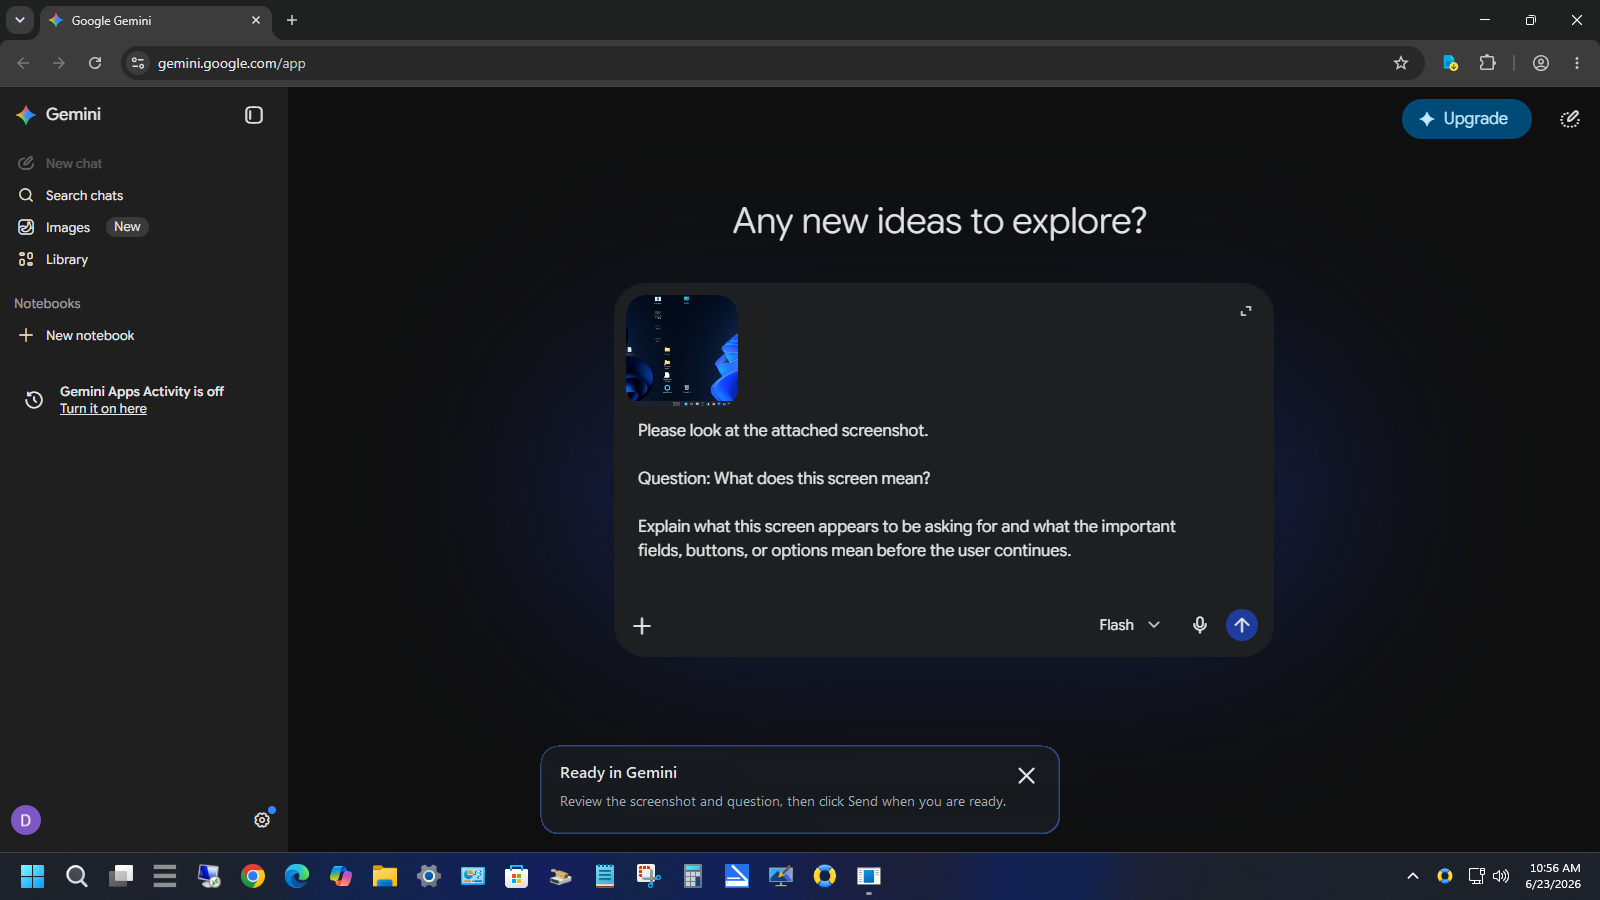This screenshot has width=1600, height=900.
Task: Go back in browser history
Action: point(23,63)
